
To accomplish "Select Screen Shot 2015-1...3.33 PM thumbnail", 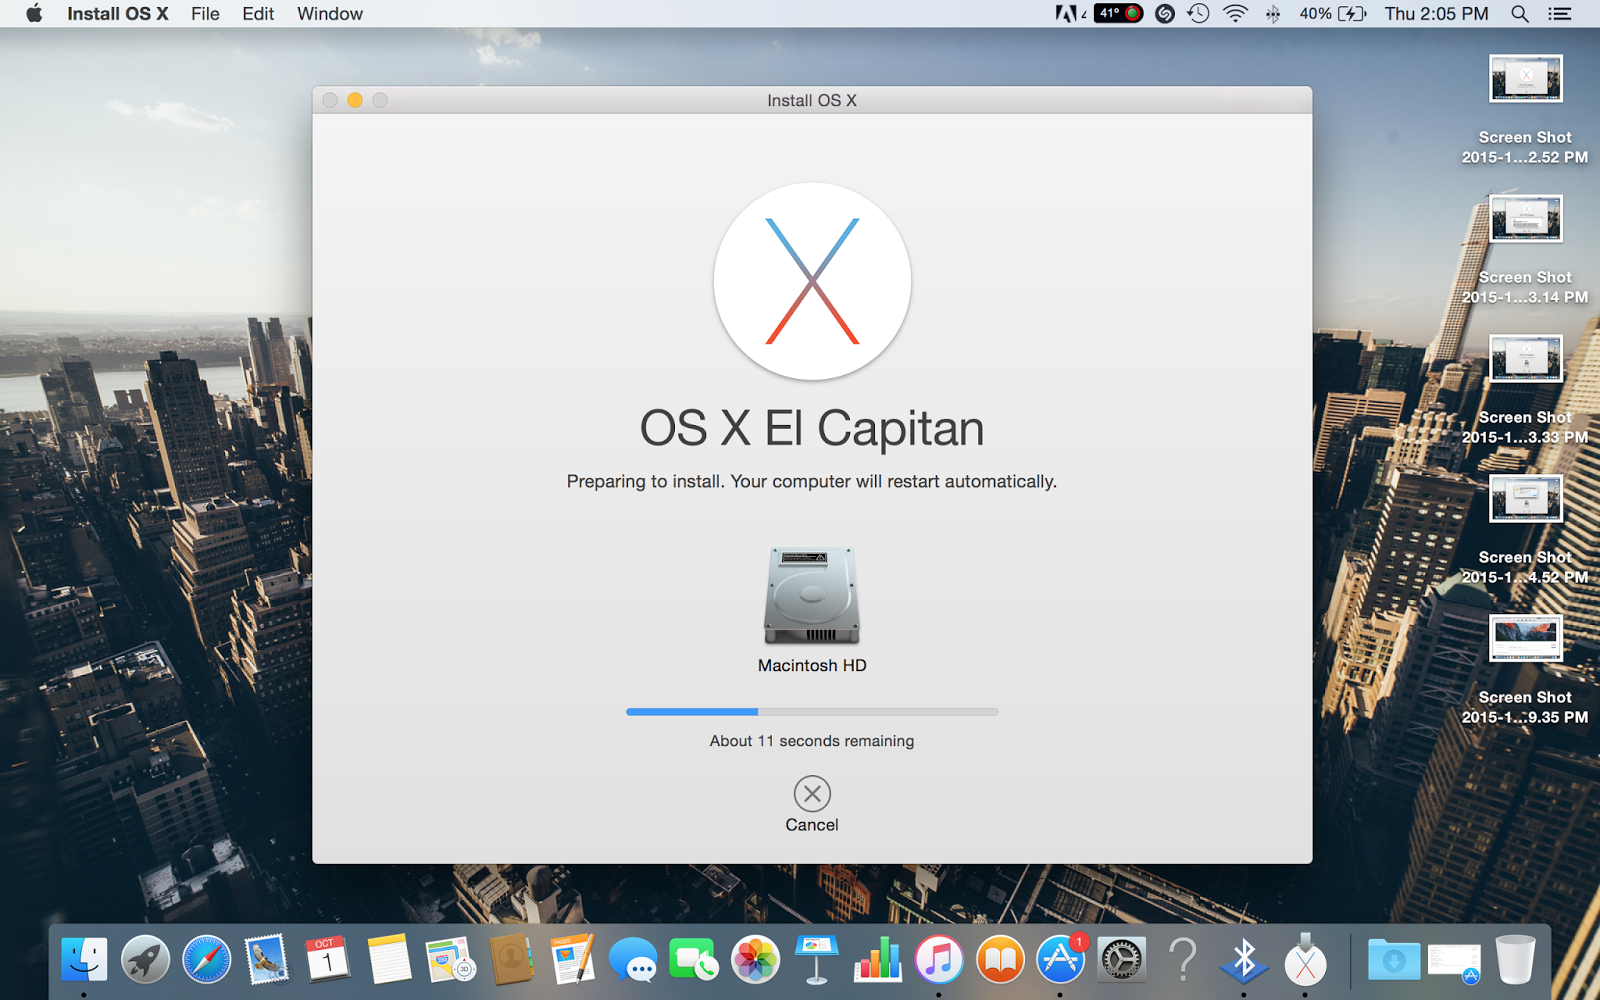I will (1526, 358).
